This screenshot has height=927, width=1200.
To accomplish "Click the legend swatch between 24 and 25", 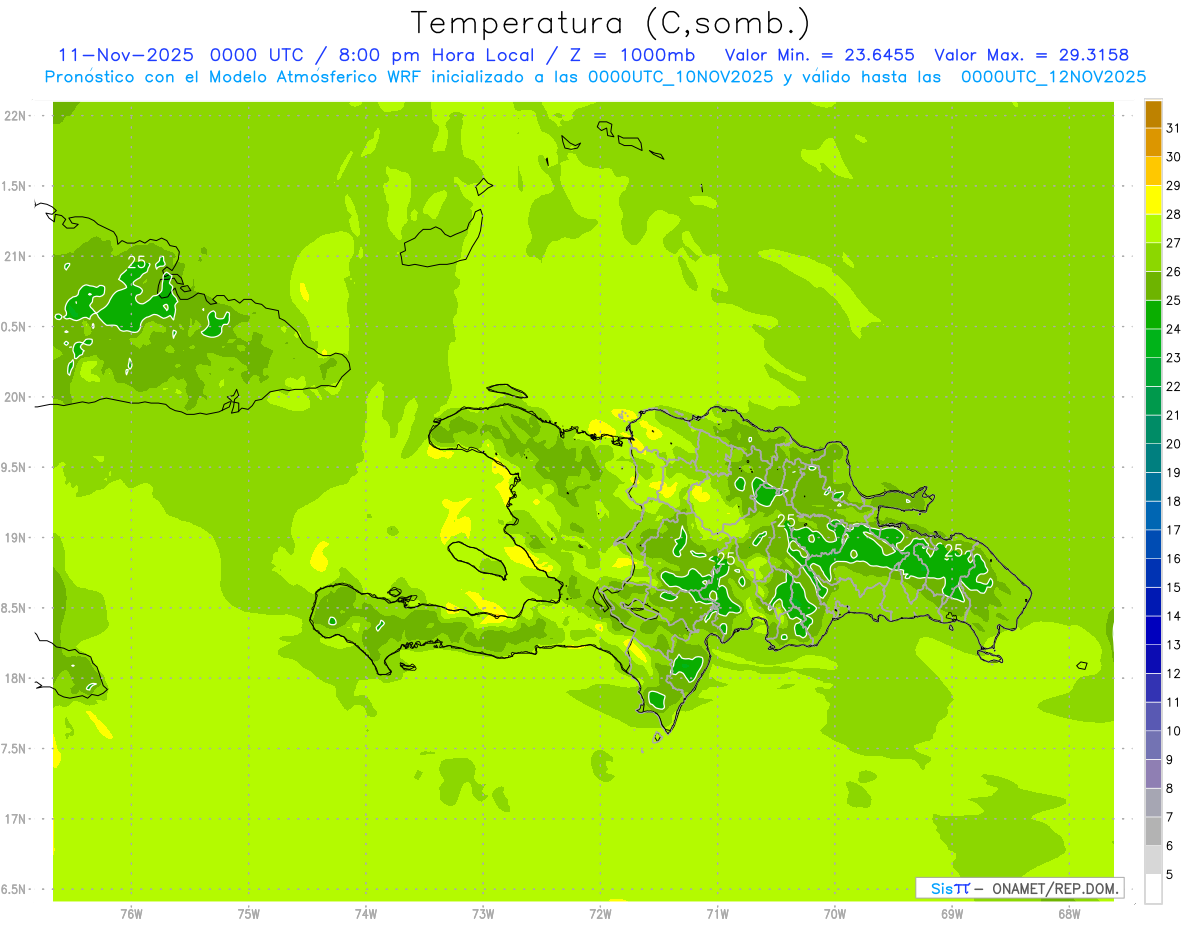I will coord(1153,315).
